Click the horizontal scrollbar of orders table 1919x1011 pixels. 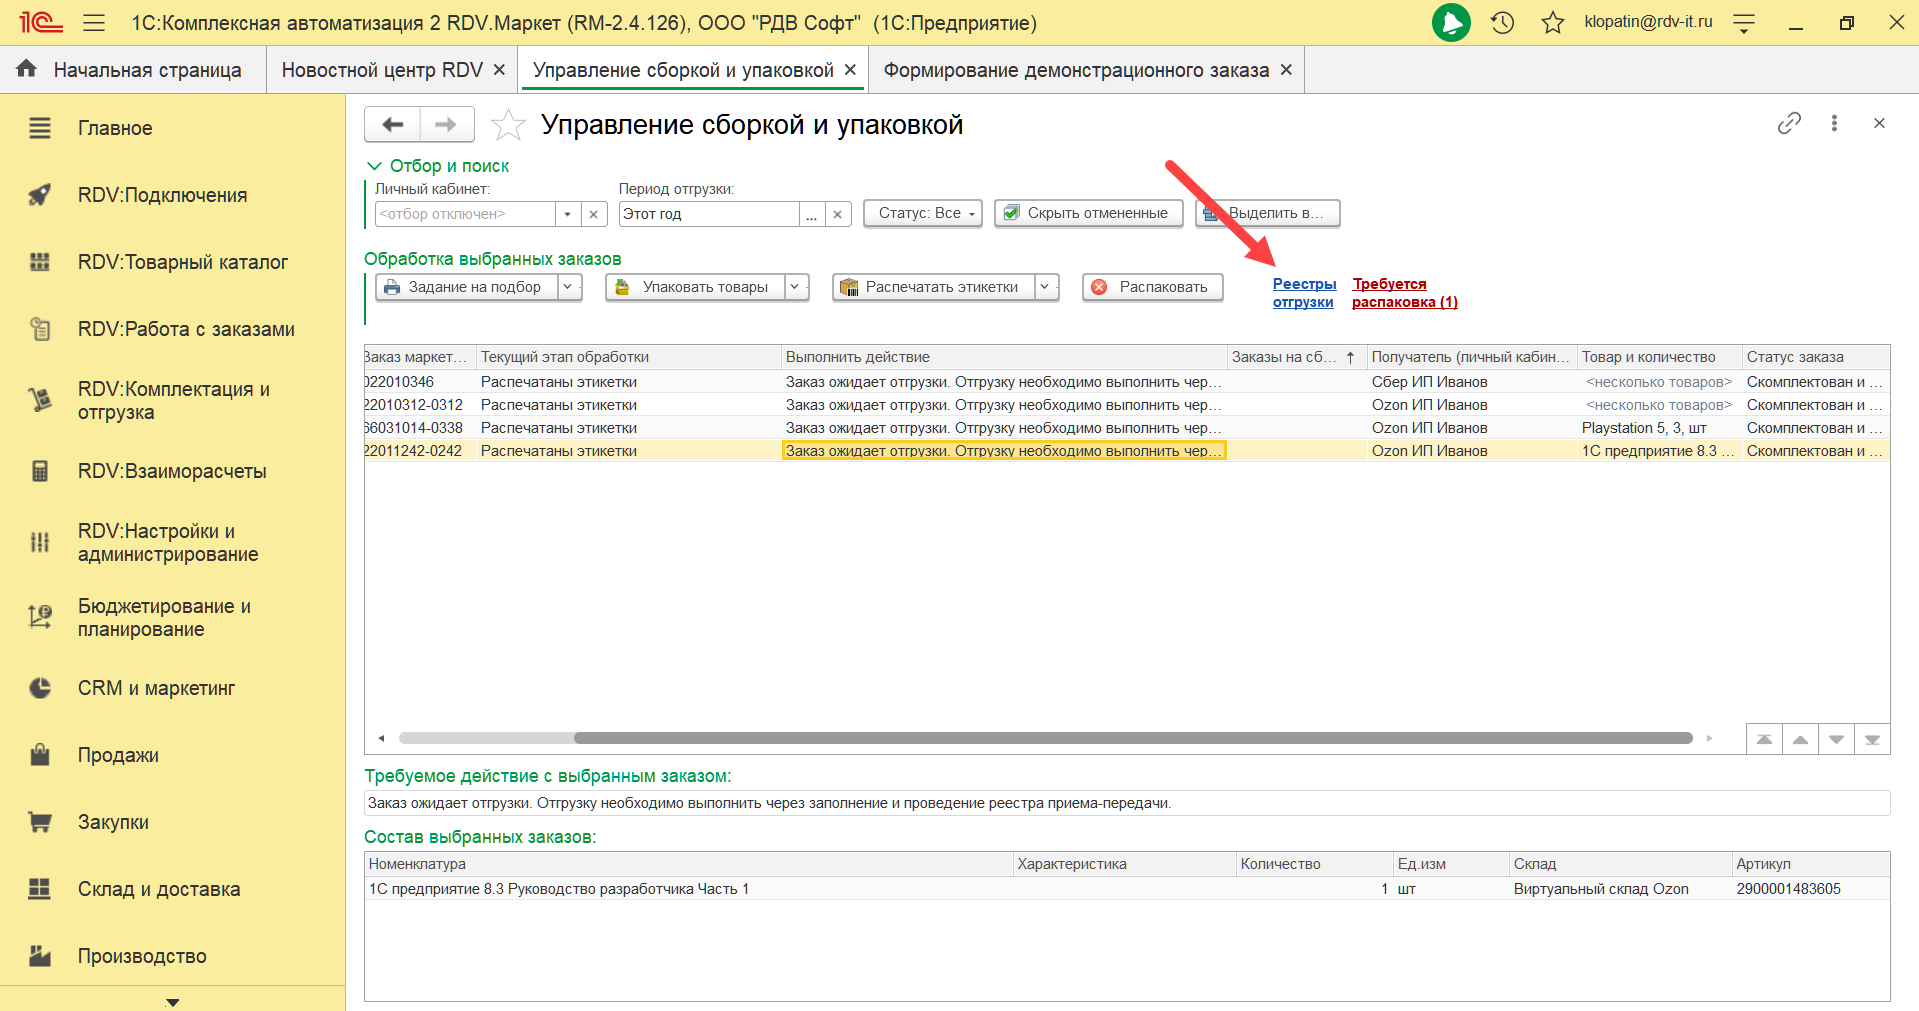1132,738
